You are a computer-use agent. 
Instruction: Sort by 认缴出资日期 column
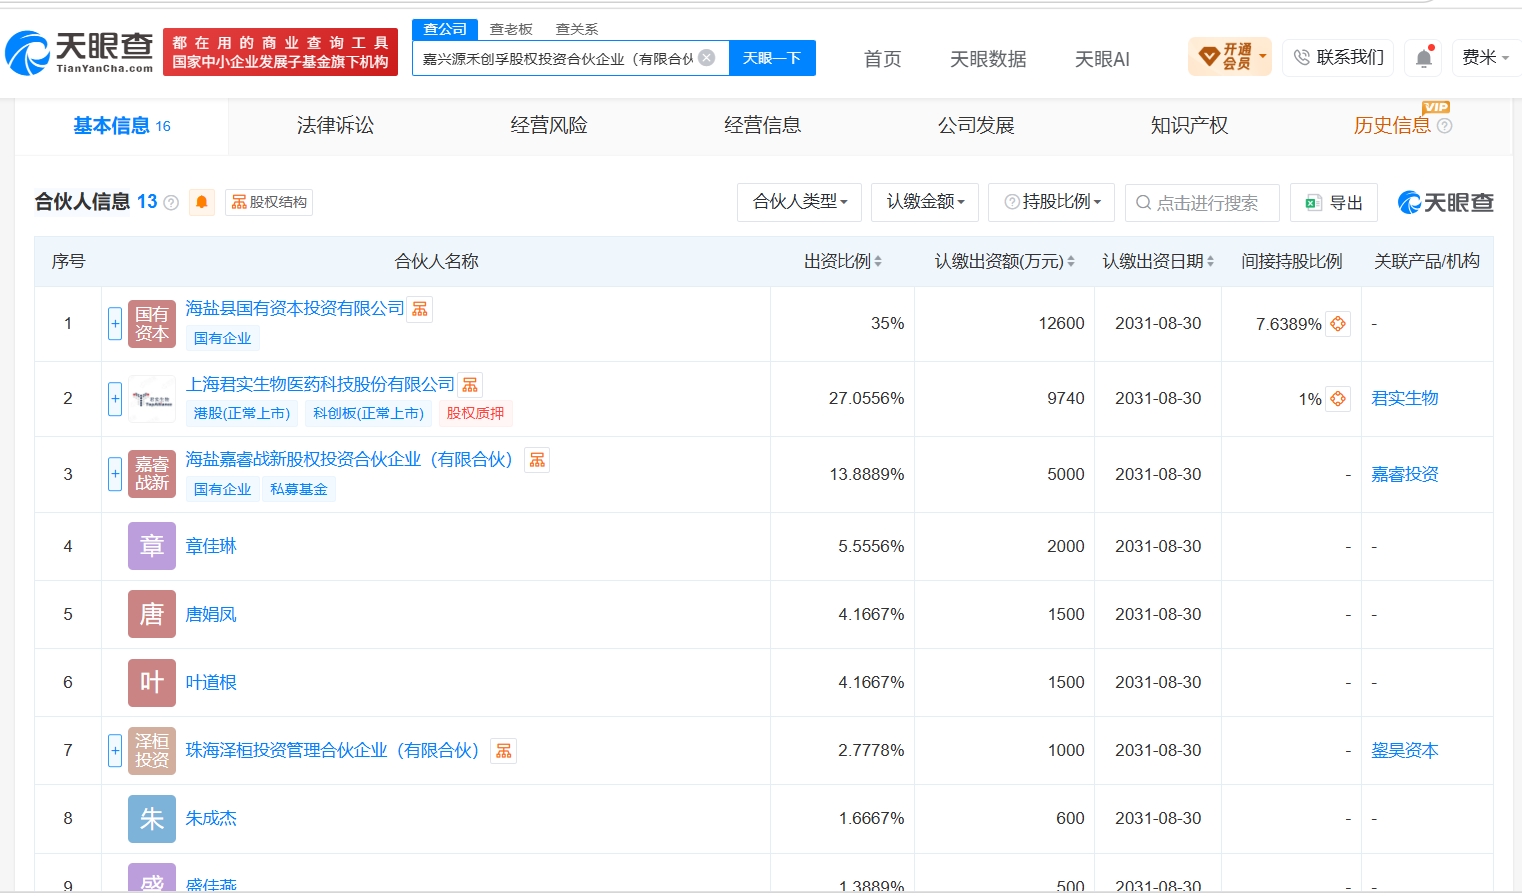pos(1210,262)
